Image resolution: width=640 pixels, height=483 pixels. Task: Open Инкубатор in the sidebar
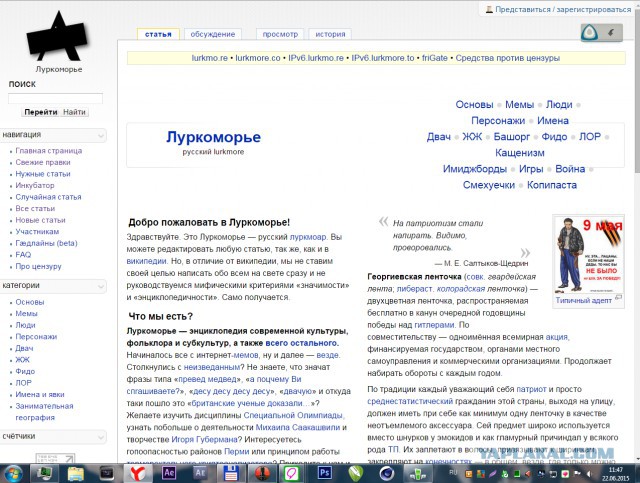click(35, 185)
